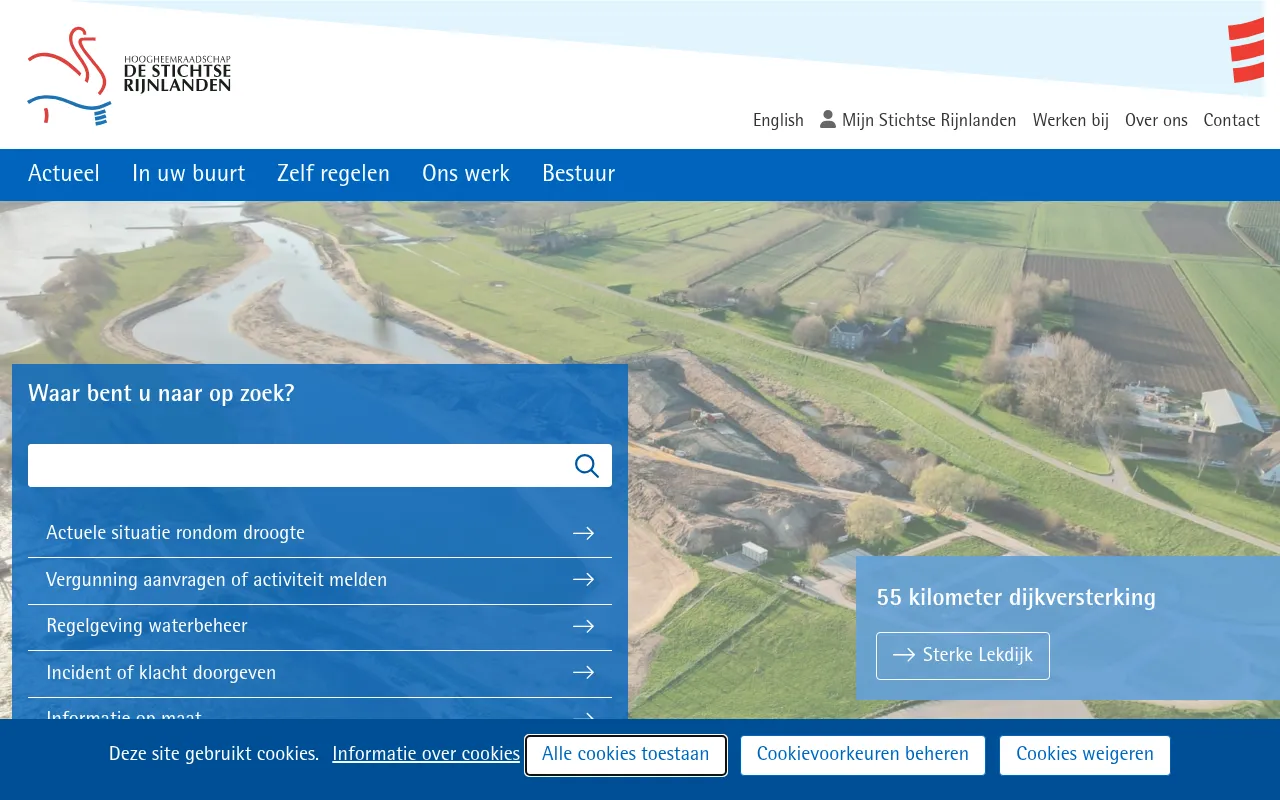Open the Contact page
Screen dimensions: 1280x800
(1231, 120)
